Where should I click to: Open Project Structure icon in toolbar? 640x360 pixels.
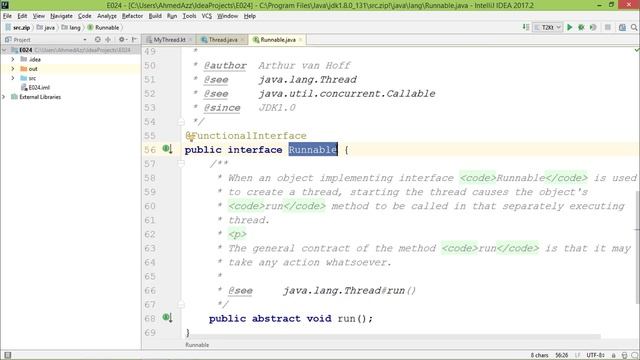622,27
